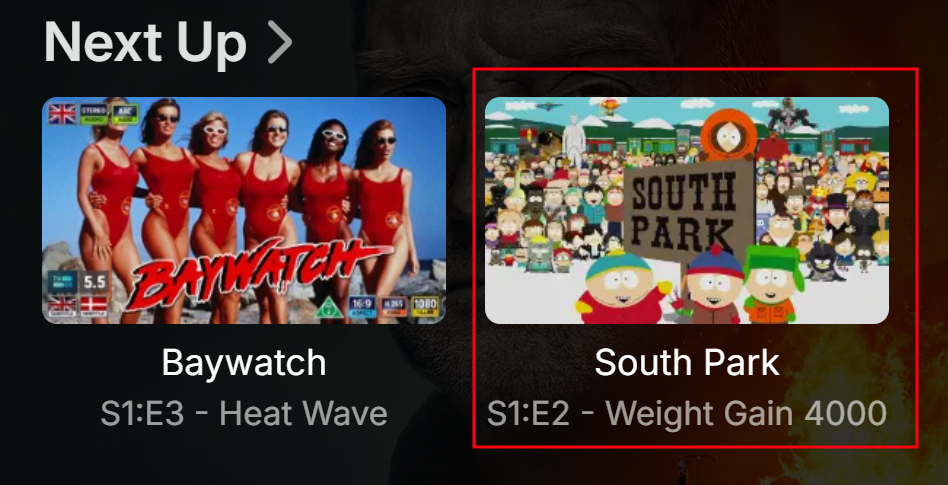Viewport: 948px width, 485px height.
Task: Open the South Park poster thumbnail
Action: [687, 210]
